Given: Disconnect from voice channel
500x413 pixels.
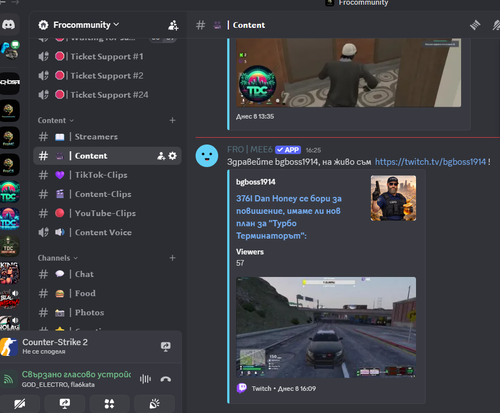Looking at the screenshot, I should click(166, 379).
